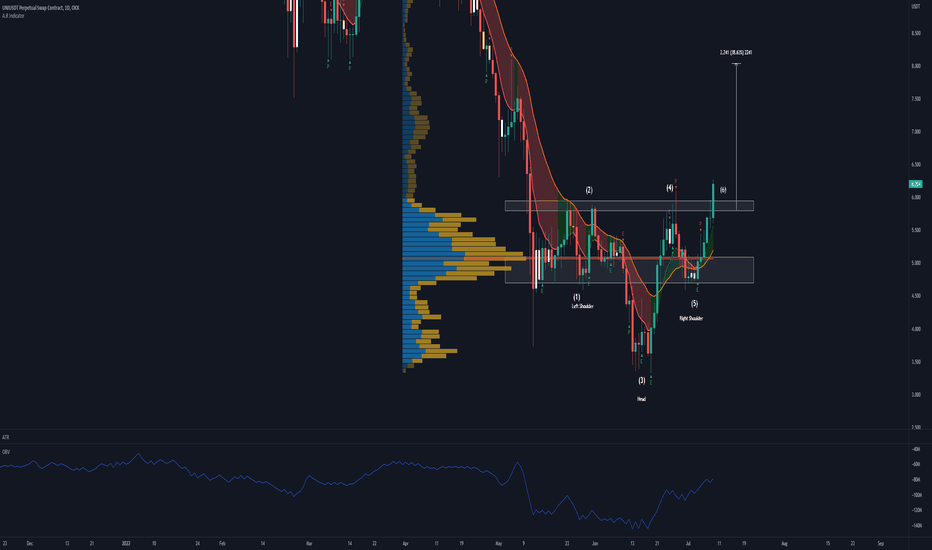Select the 38.63% price range measurement label
The image size is (932, 550).
point(736,53)
